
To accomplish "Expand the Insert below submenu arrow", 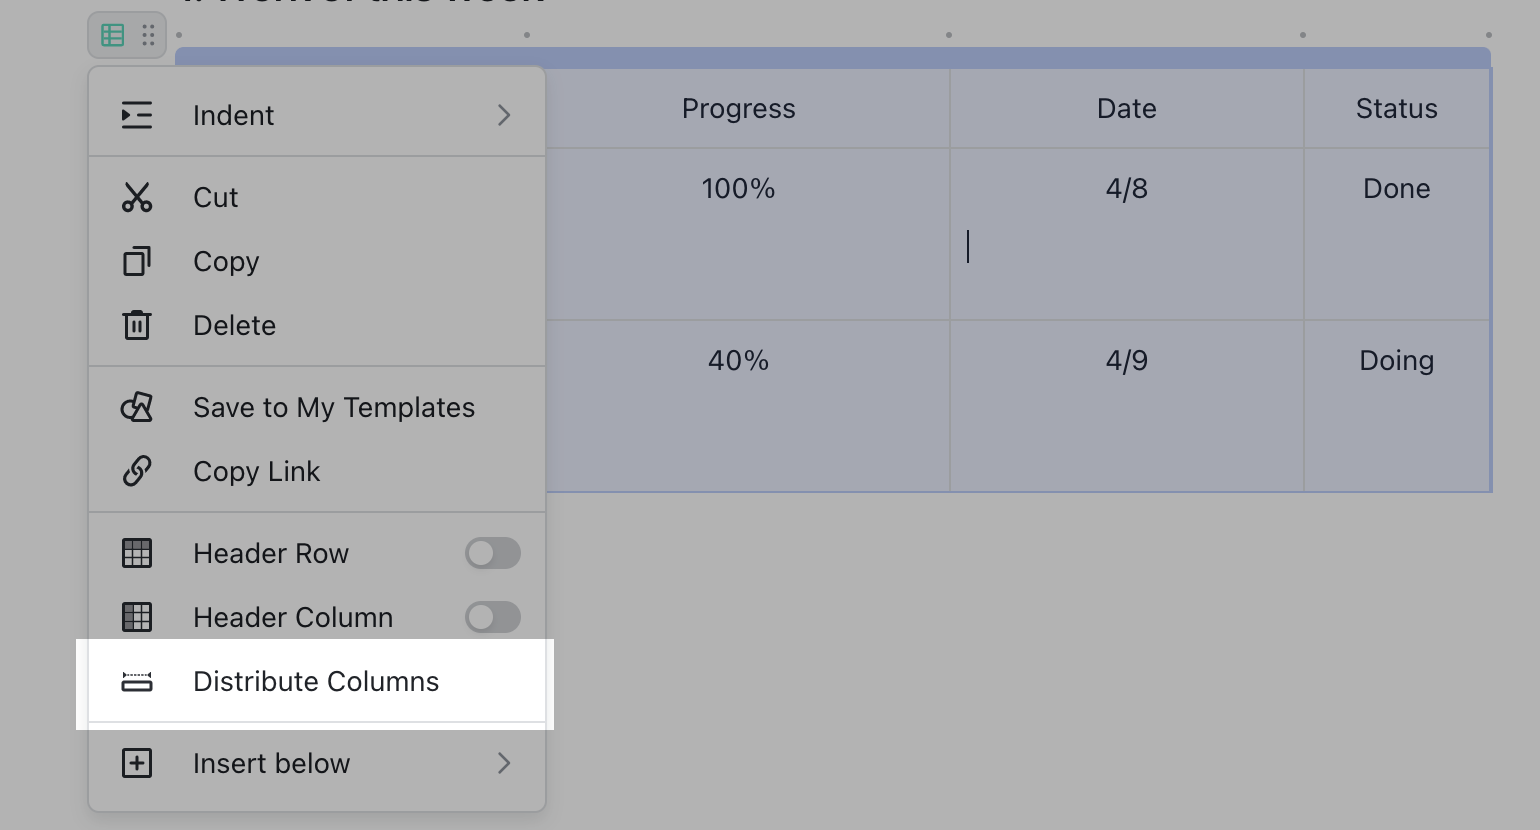I will 504,763.
